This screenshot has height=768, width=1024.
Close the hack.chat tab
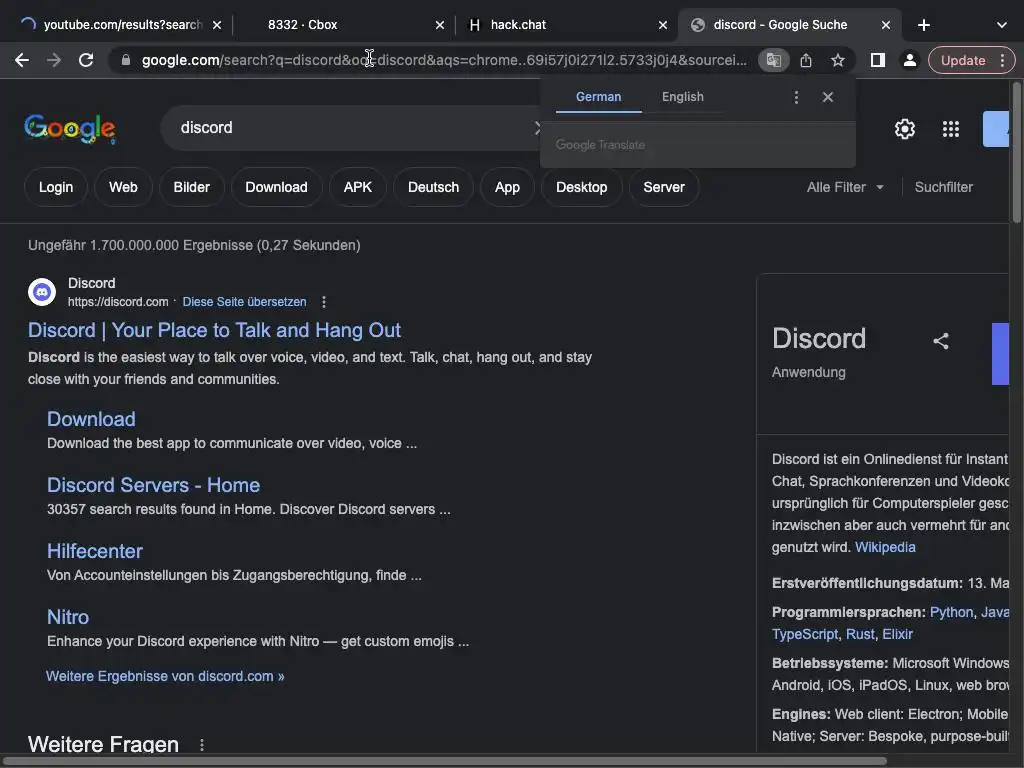pos(663,25)
